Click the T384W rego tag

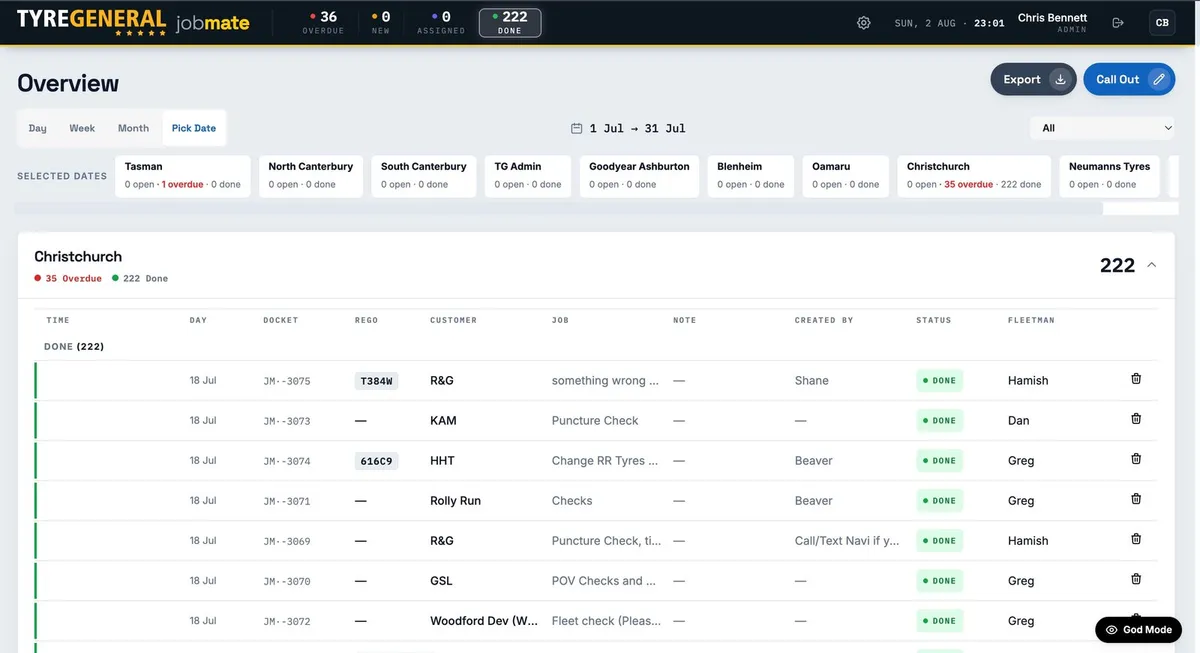click(x=377, y=381)
